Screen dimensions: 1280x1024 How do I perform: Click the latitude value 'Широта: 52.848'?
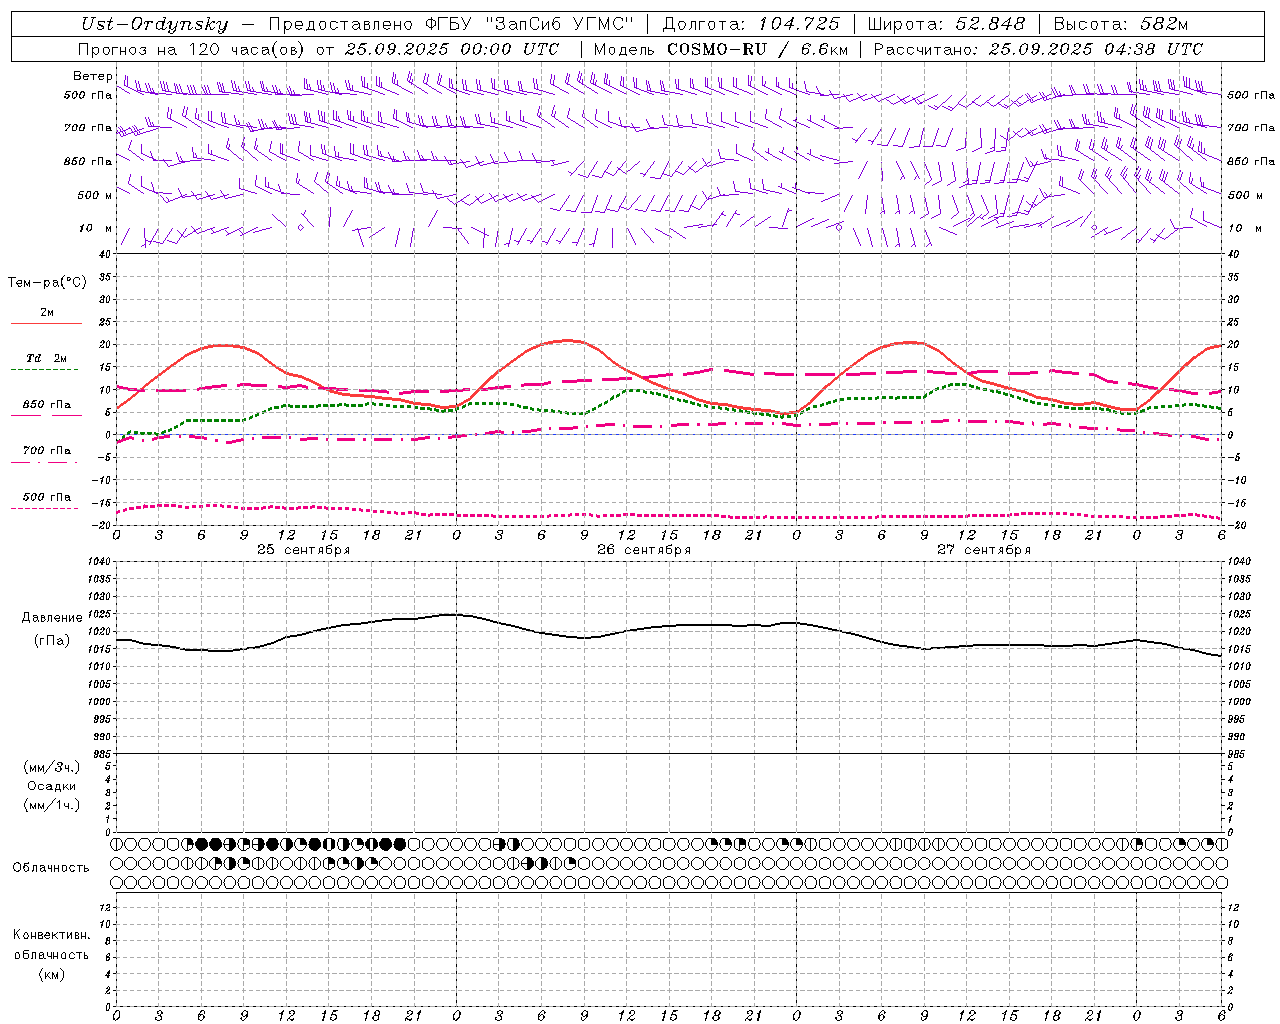click(x=946, y=24)
